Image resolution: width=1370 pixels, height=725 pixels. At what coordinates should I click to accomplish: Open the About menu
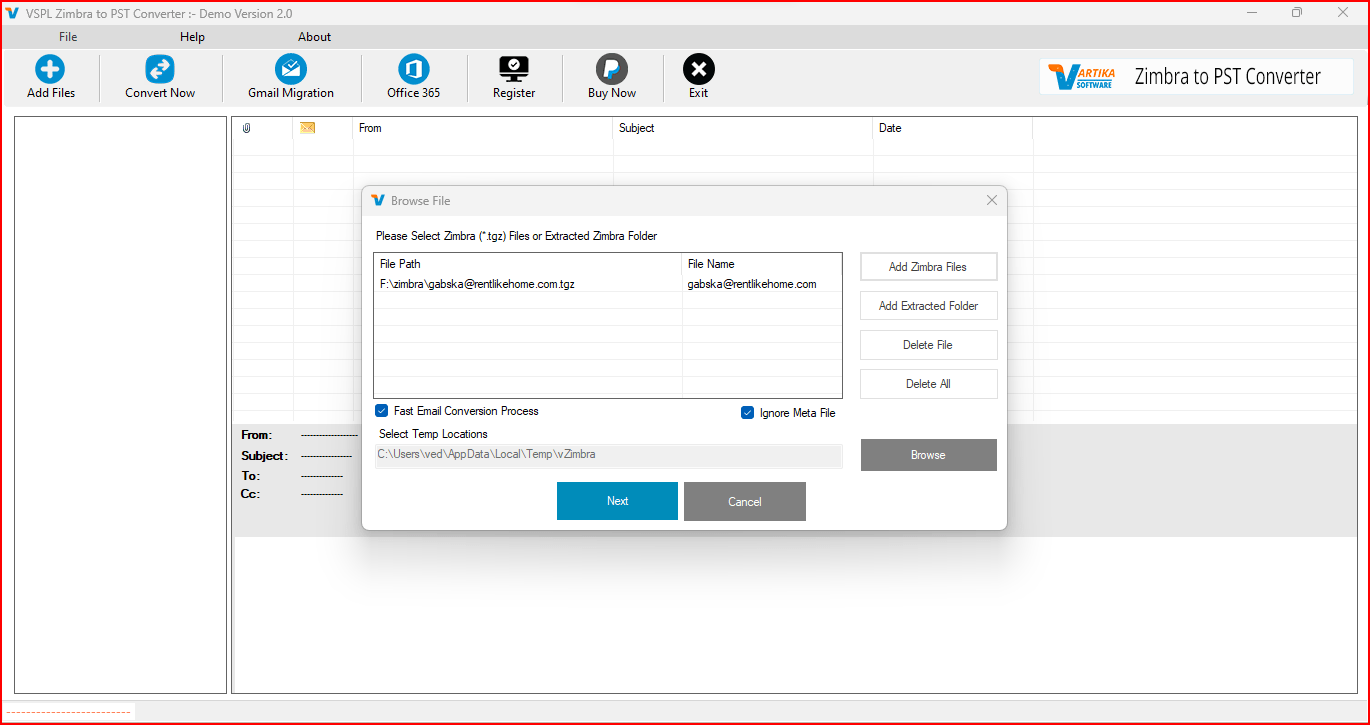(314, 37)
